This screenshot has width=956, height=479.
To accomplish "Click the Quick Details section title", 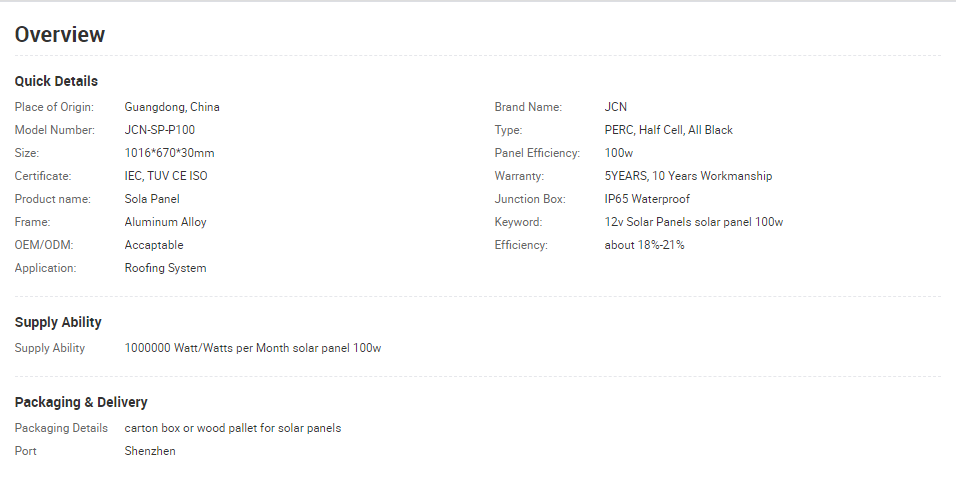I will [x=56, y=81].
